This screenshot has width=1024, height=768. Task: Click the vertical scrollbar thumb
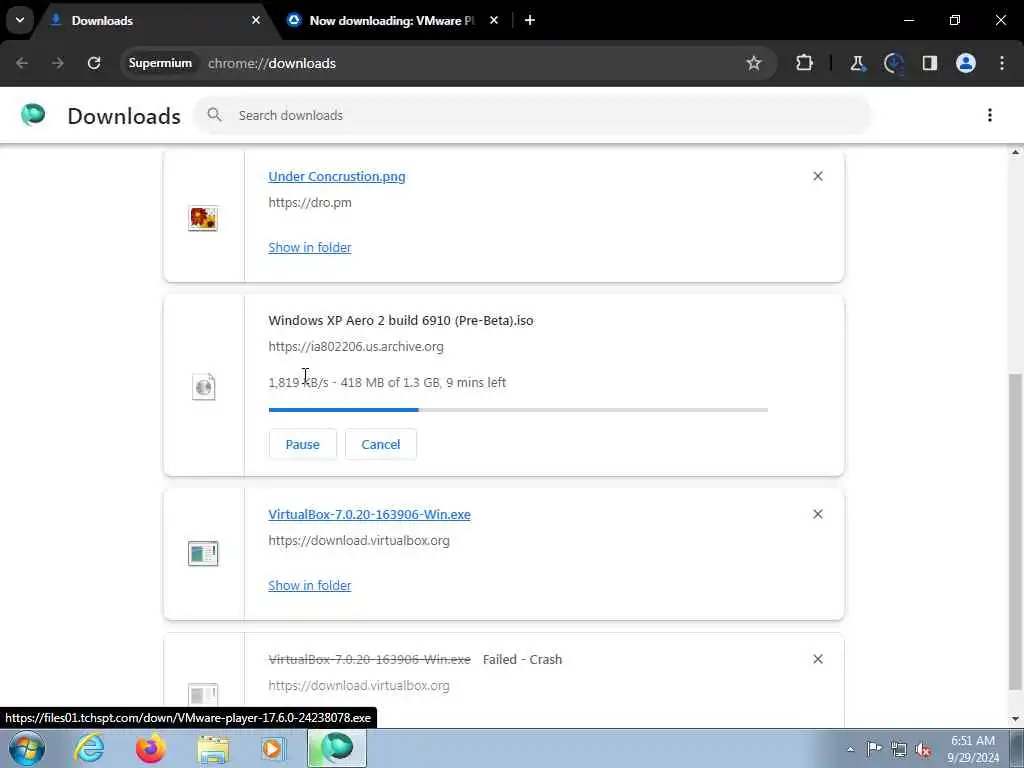click(x=1015, y=532)
